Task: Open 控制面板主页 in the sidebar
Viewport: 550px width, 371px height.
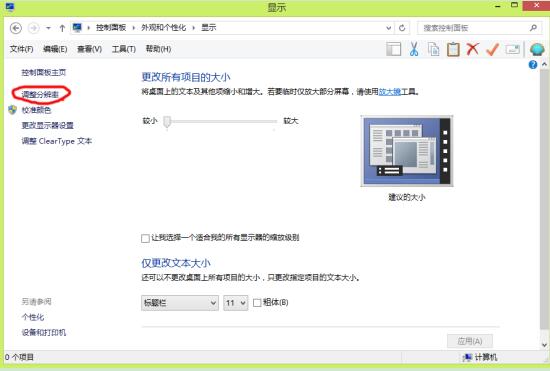Action: point(44,73)
